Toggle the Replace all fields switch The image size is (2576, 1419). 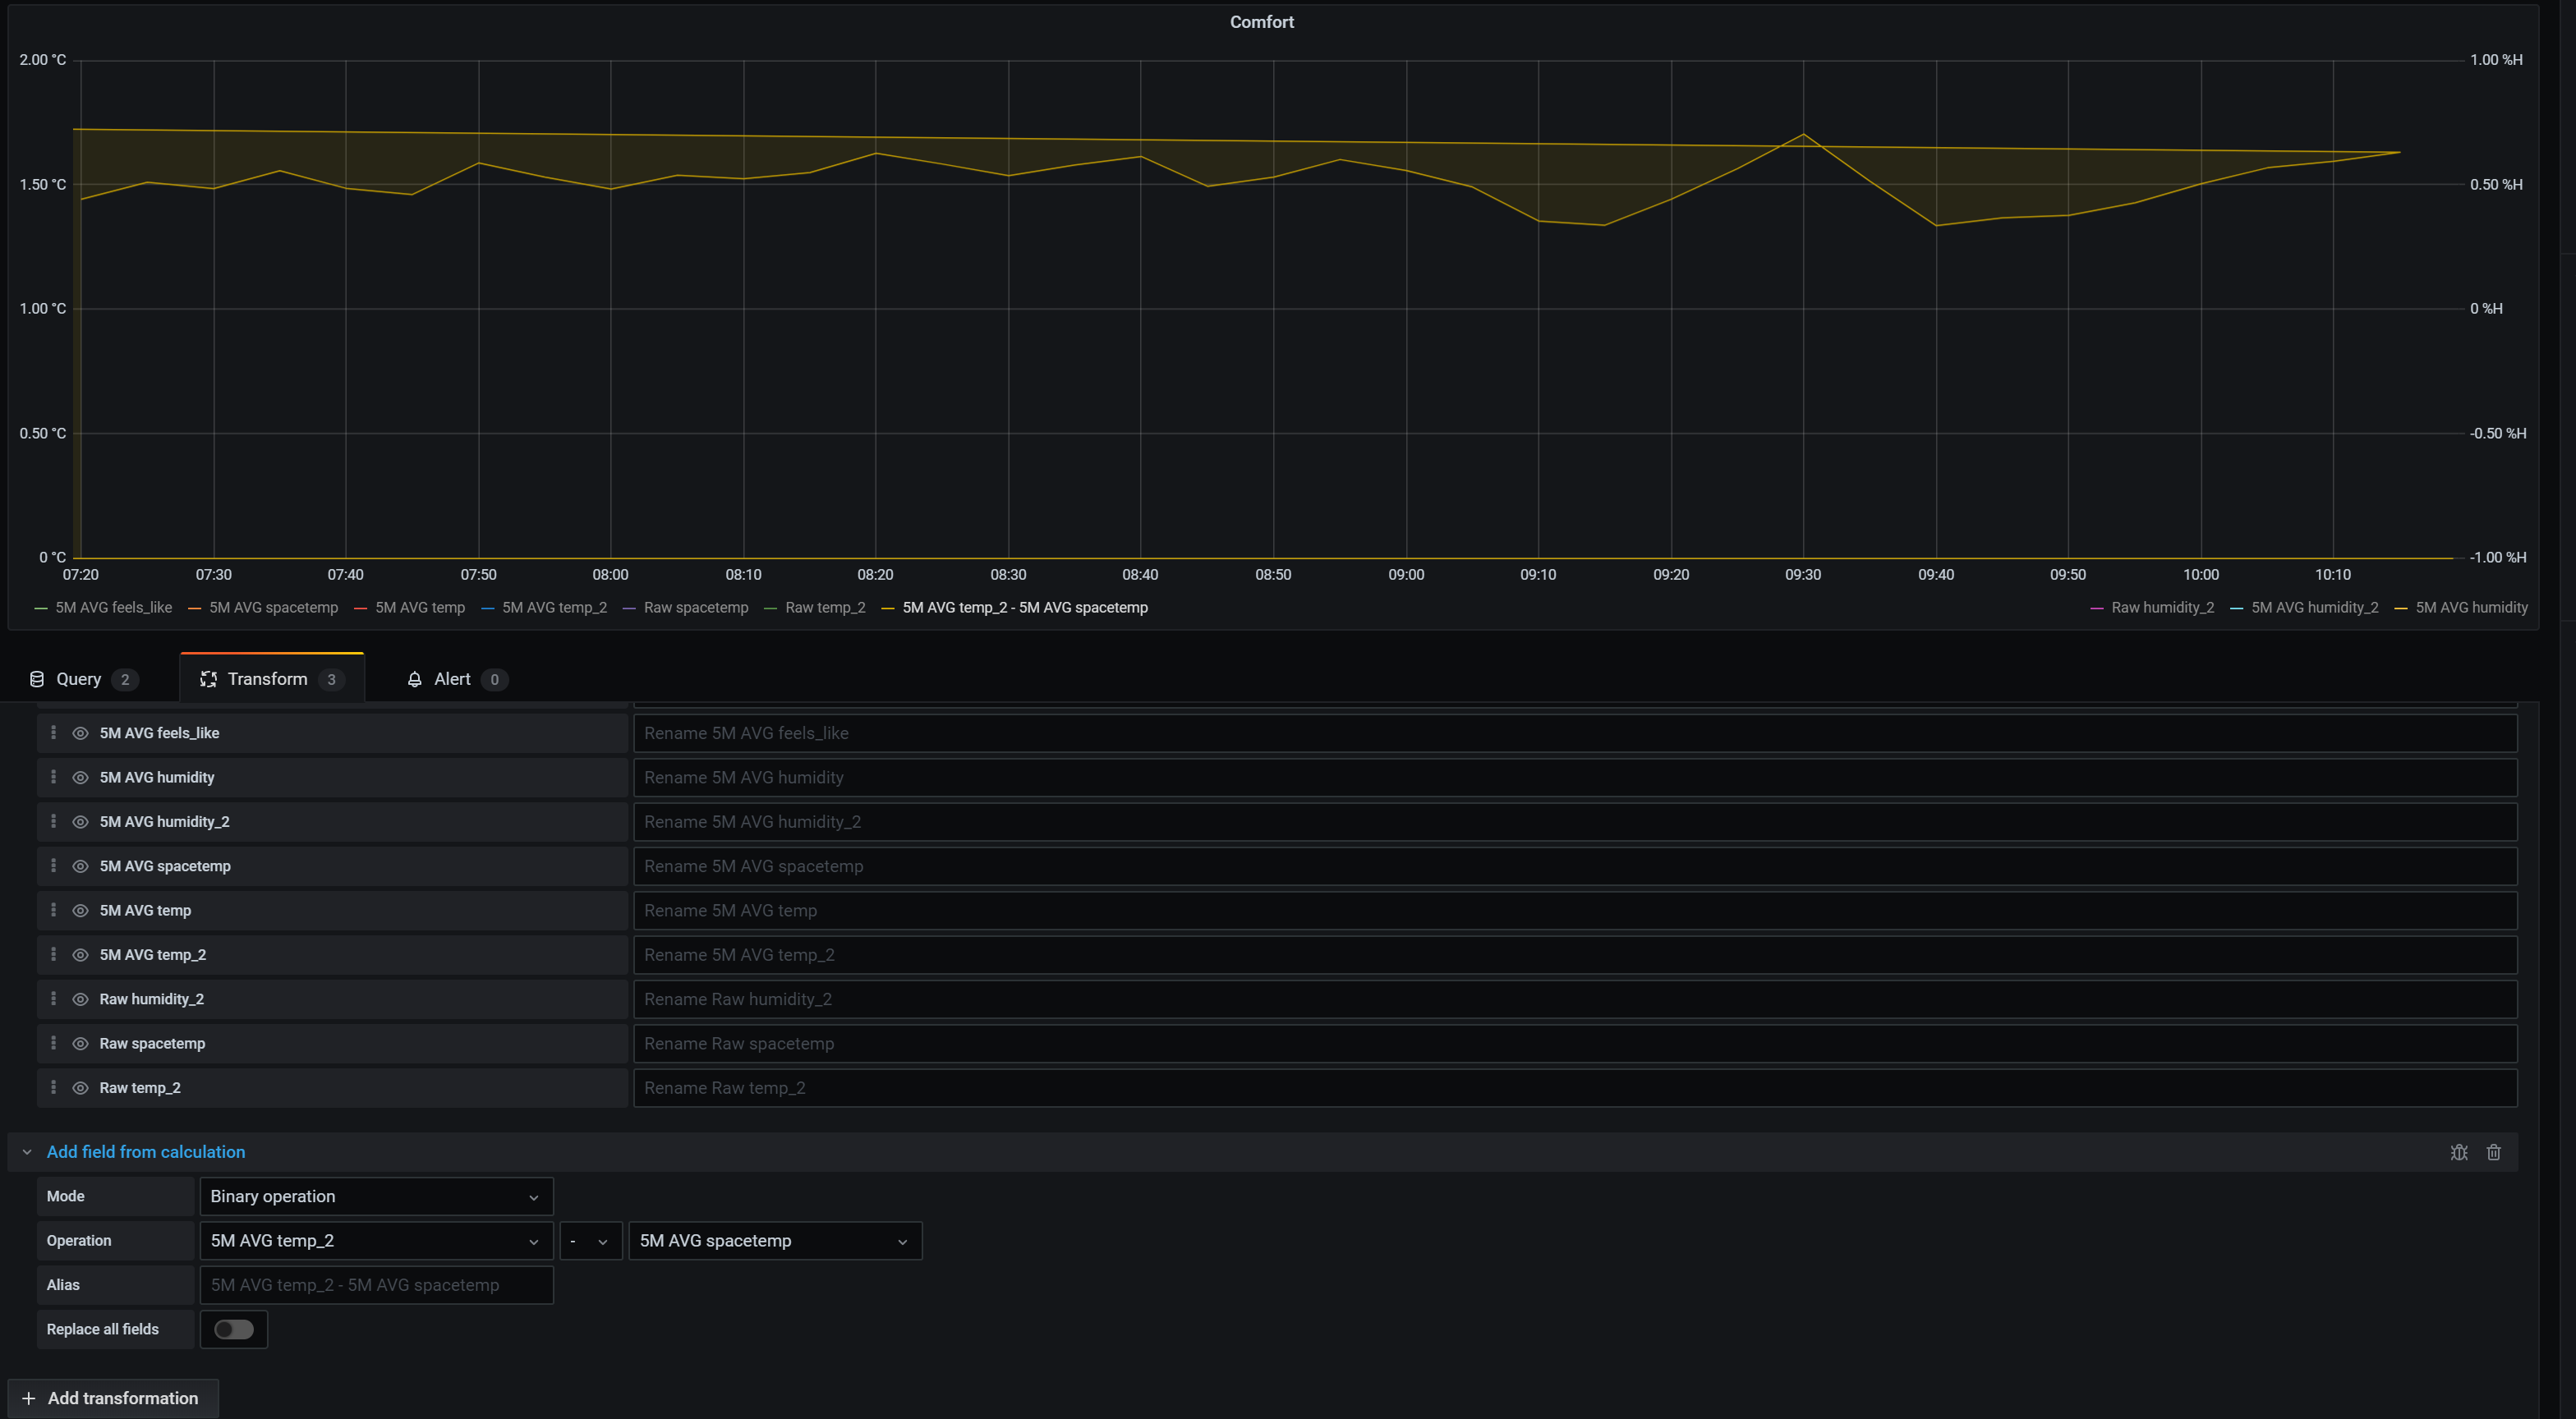233,1329
